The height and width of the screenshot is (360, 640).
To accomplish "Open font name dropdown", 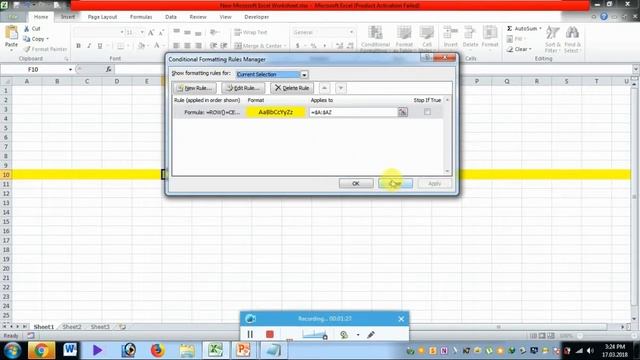I will tap(122, 32).
